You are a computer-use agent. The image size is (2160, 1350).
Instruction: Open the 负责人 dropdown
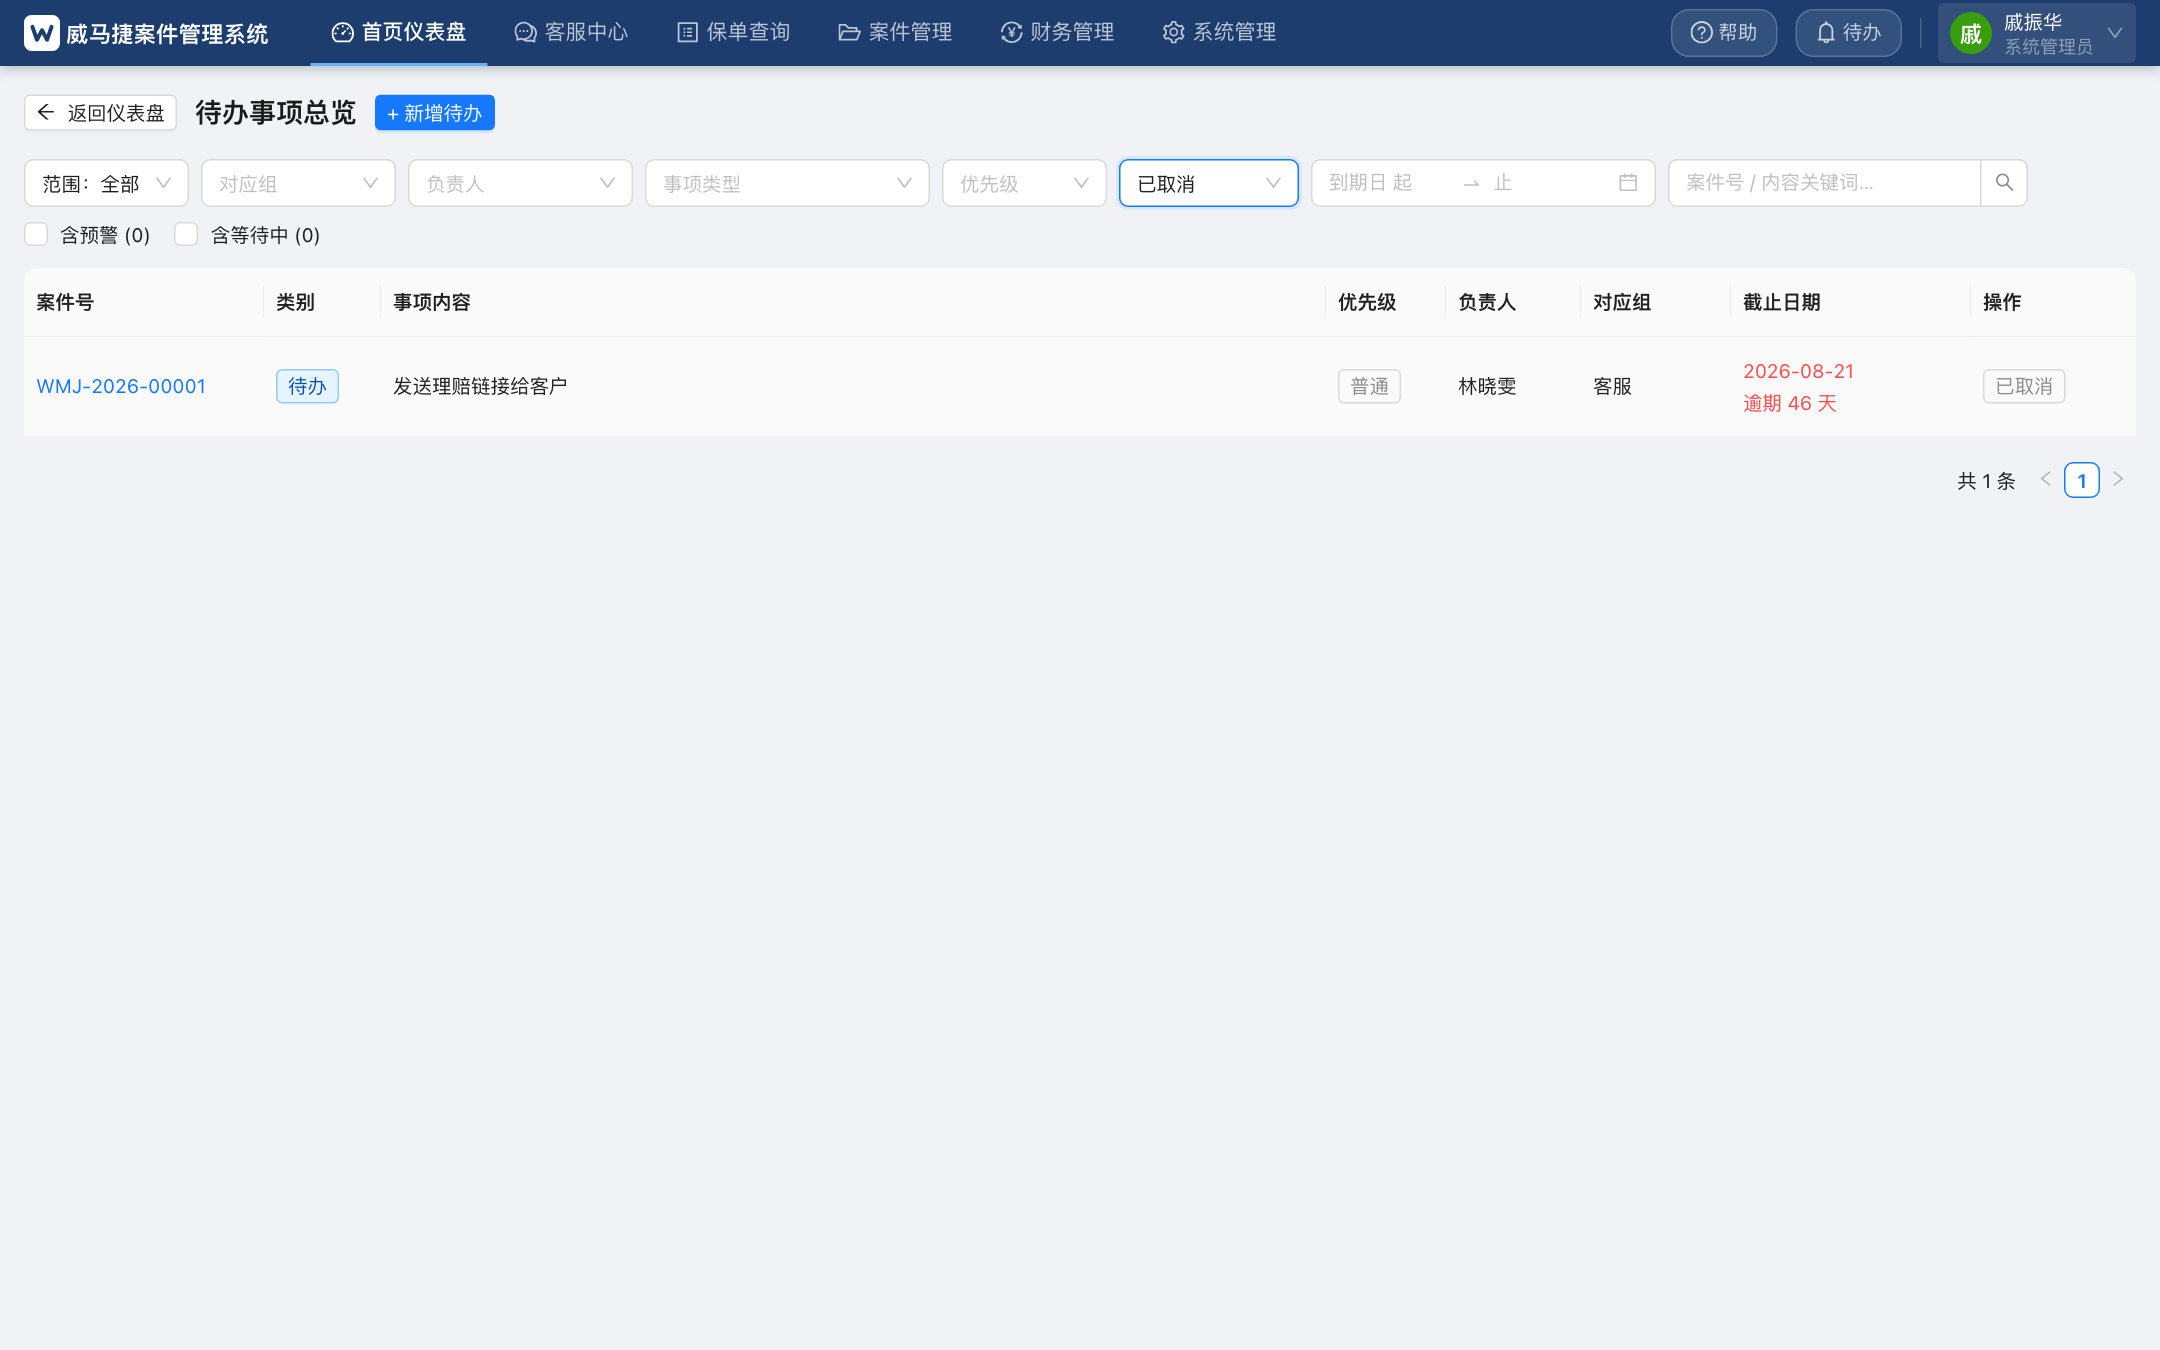point(520,183)
